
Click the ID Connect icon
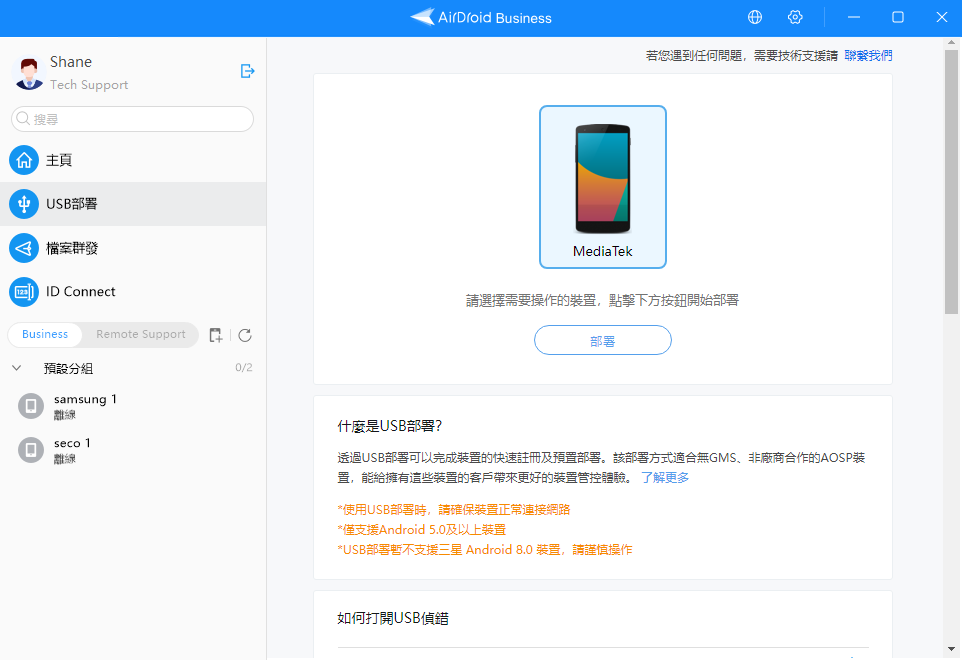[24, 292]
